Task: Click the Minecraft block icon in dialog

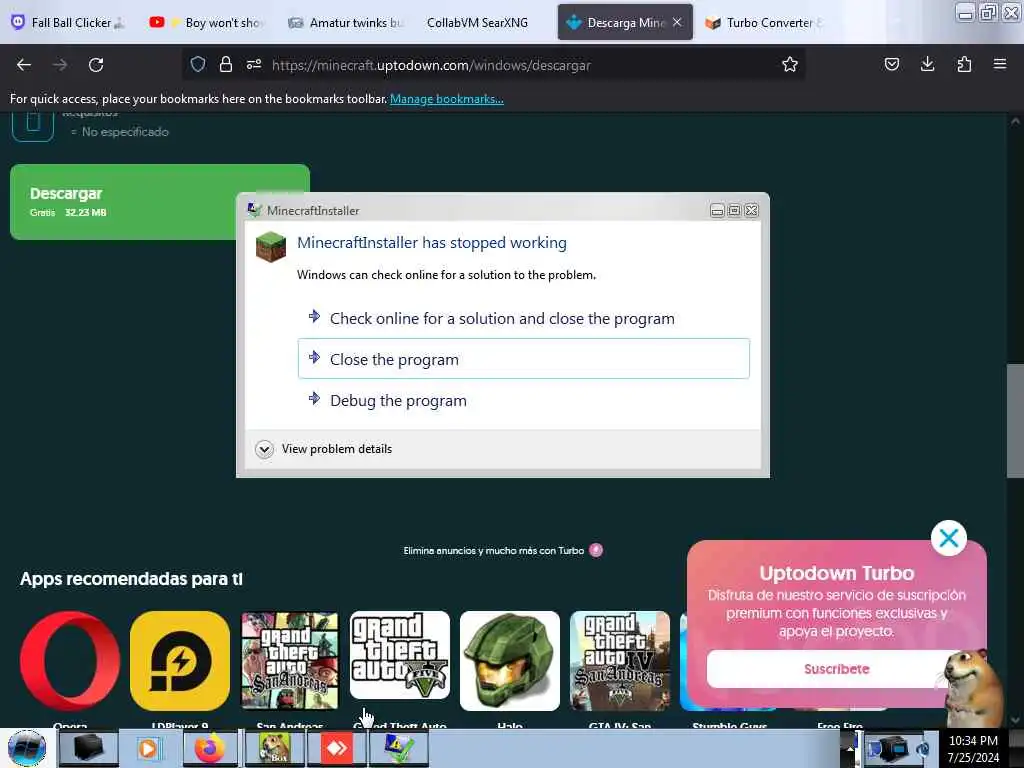Action: coord(270,246)
